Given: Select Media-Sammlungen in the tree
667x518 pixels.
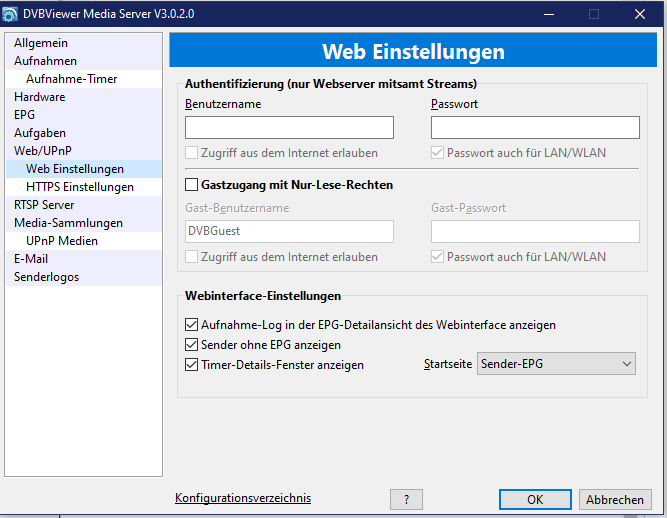Looking at the screenshot, I should (84, 223).
